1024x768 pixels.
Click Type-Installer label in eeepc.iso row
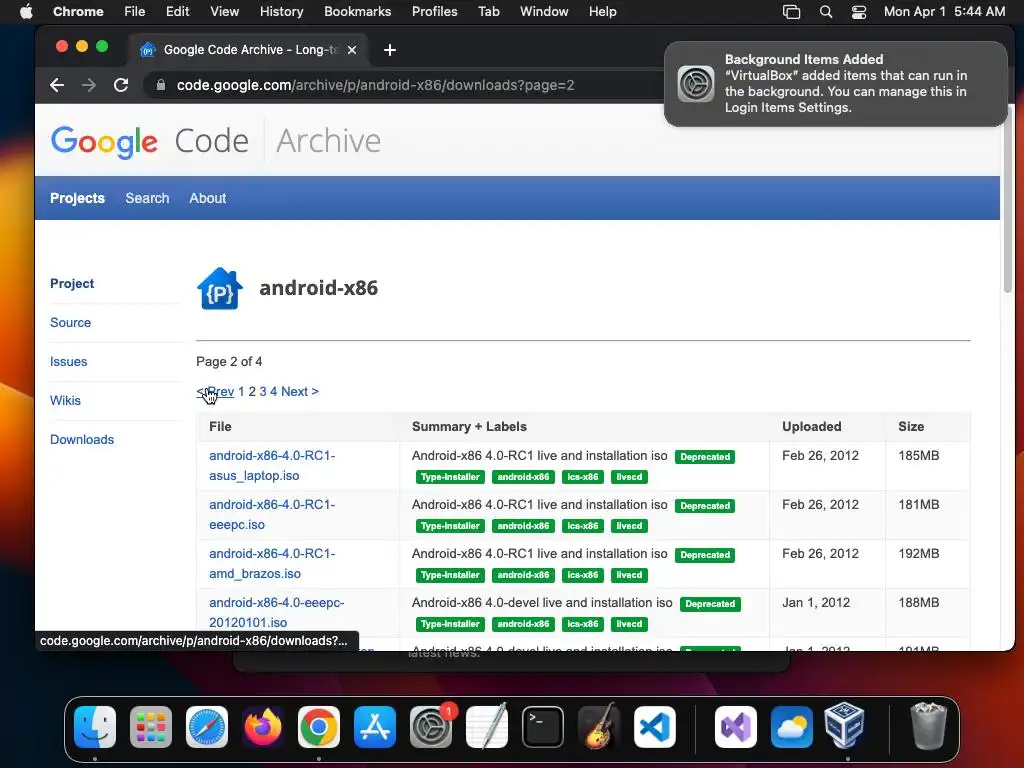pos(450,526)
